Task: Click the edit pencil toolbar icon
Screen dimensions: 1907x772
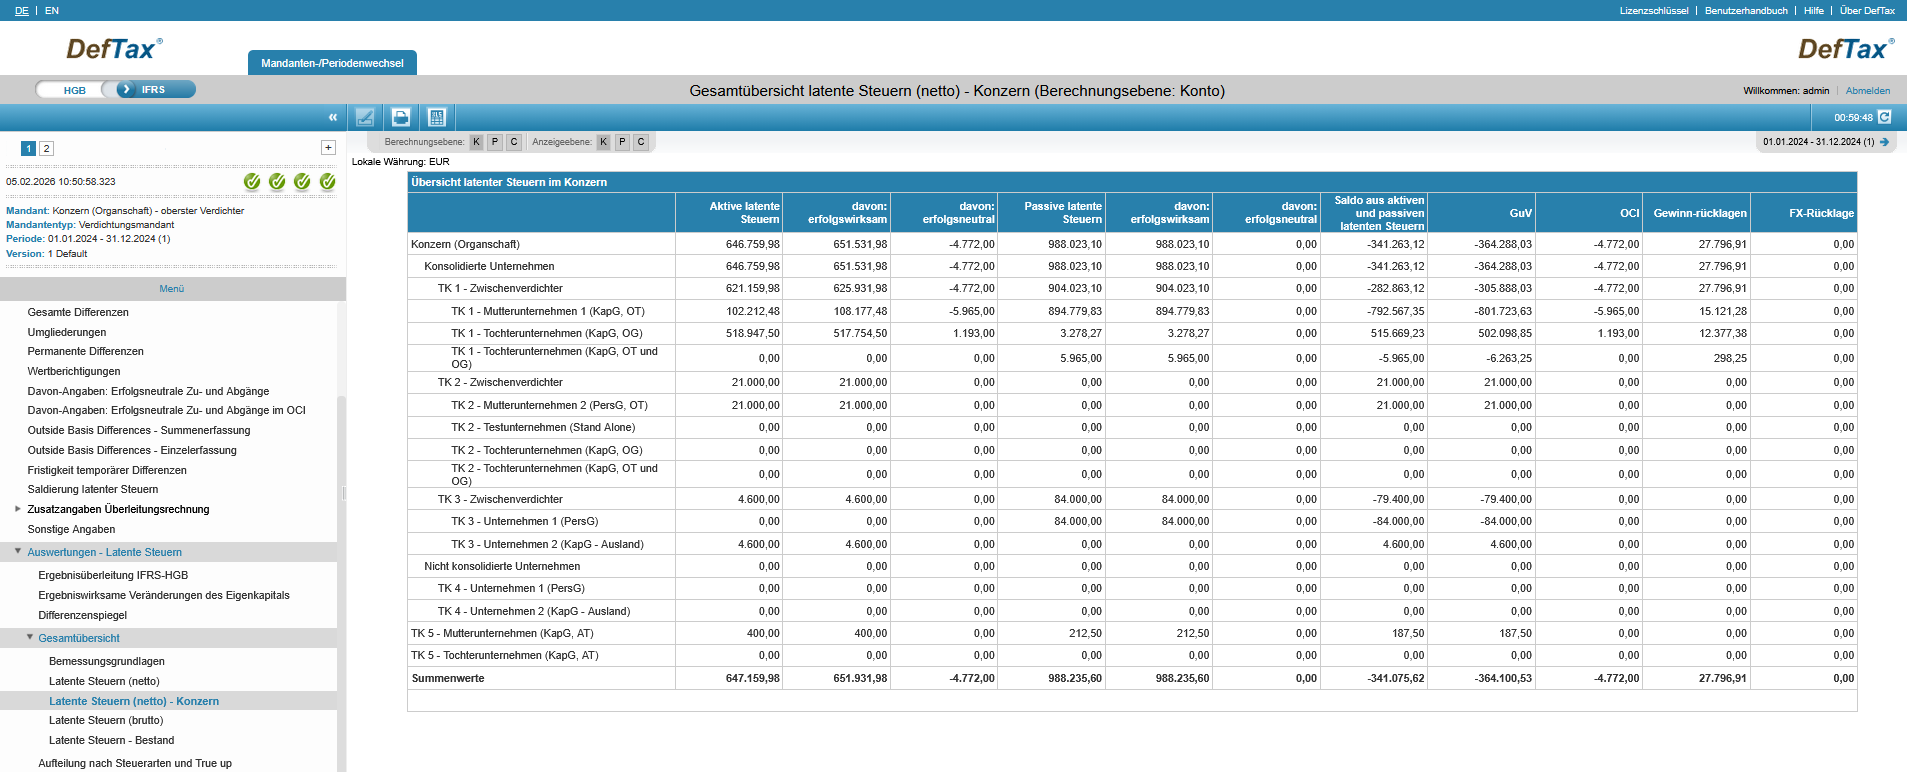Action: click(365, 117)
